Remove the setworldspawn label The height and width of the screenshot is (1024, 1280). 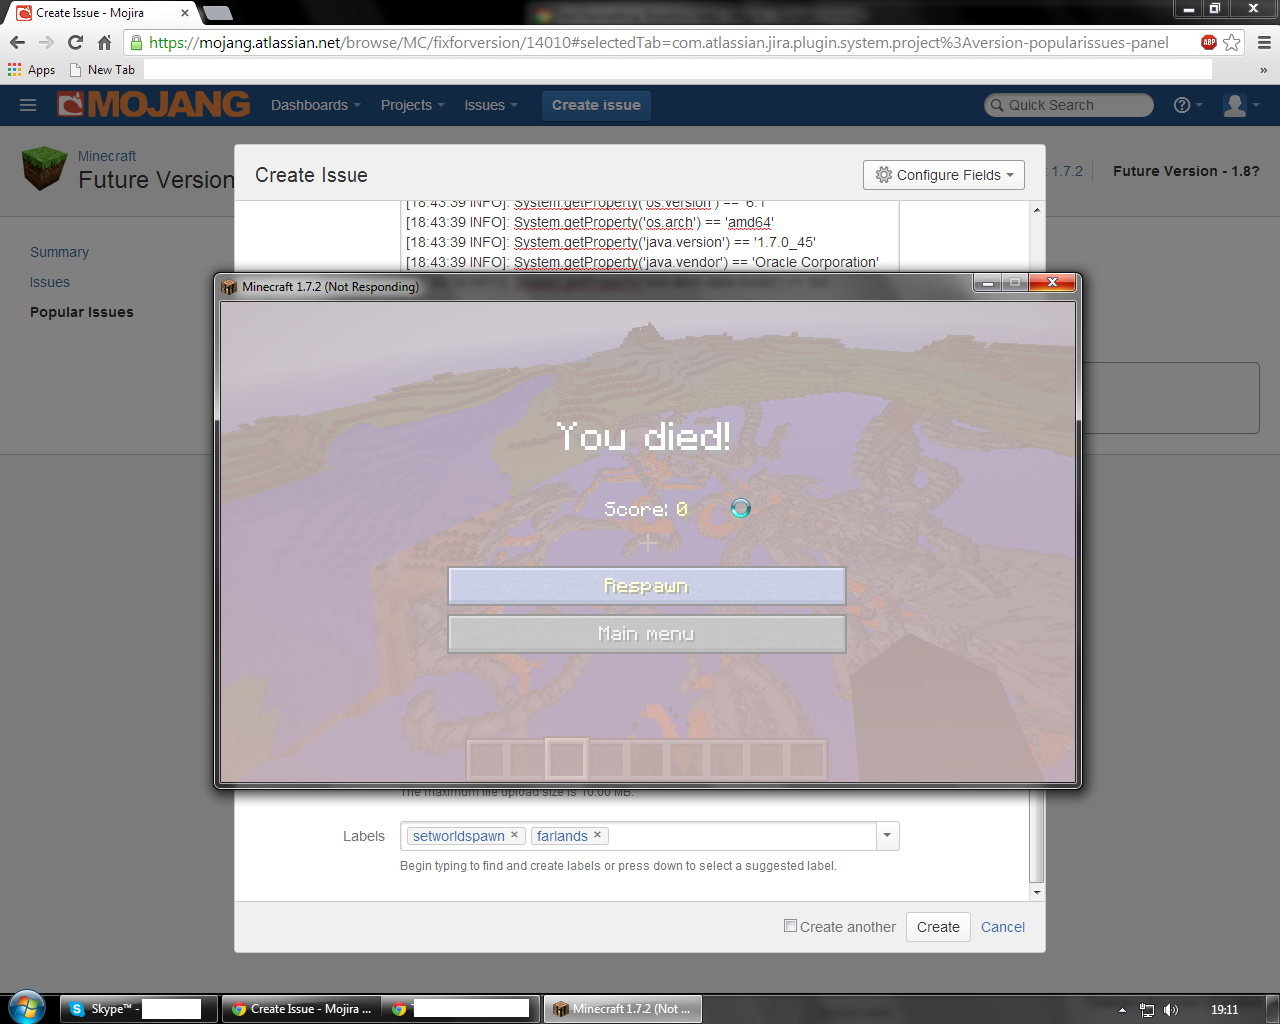pos(515,835)
